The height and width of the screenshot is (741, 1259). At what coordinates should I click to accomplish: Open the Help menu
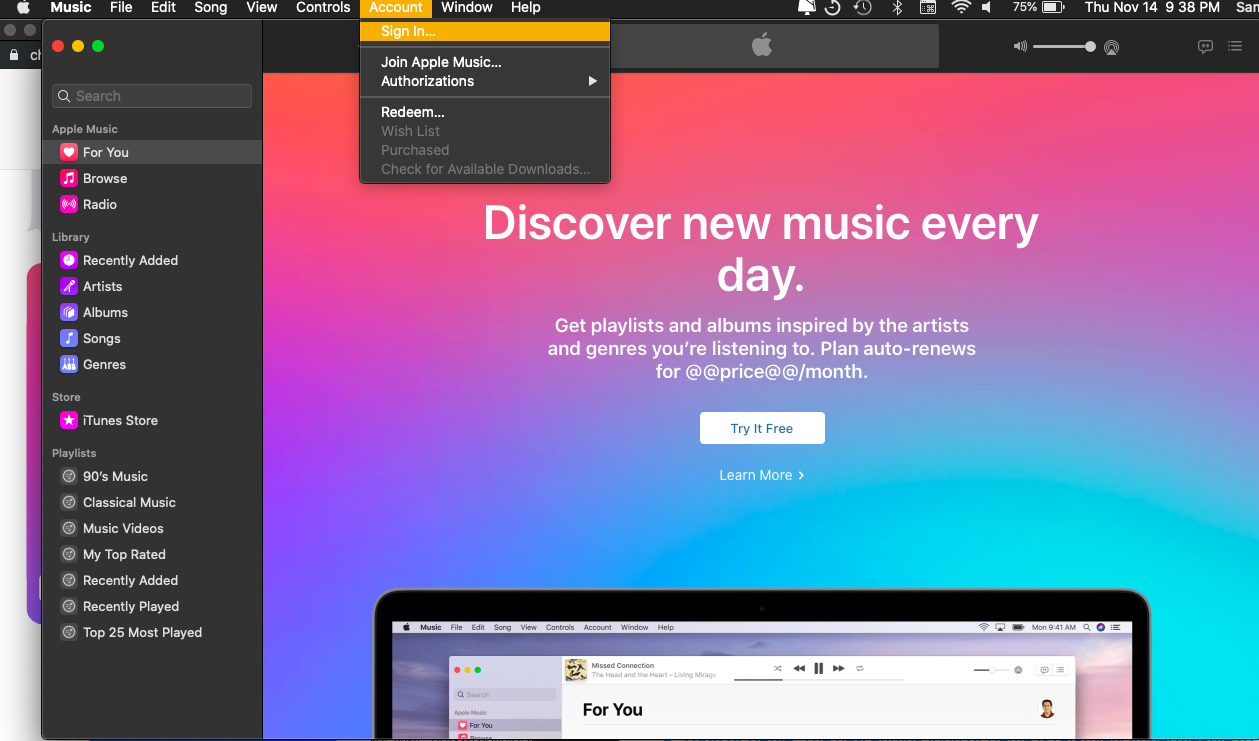coord(526,8)
